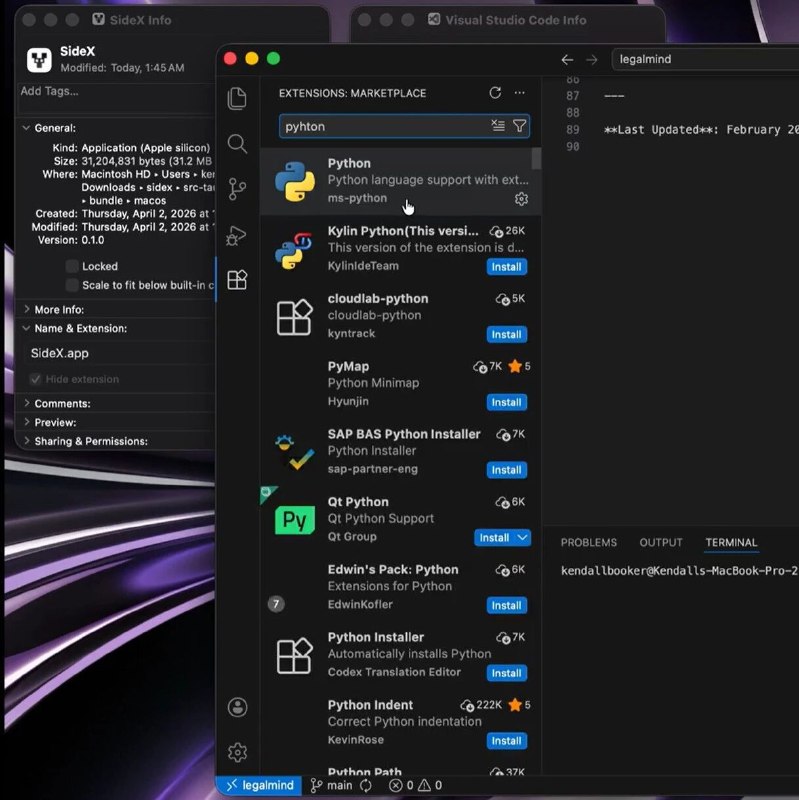Open the extension pack badge on Edwin's Pack

276,604
